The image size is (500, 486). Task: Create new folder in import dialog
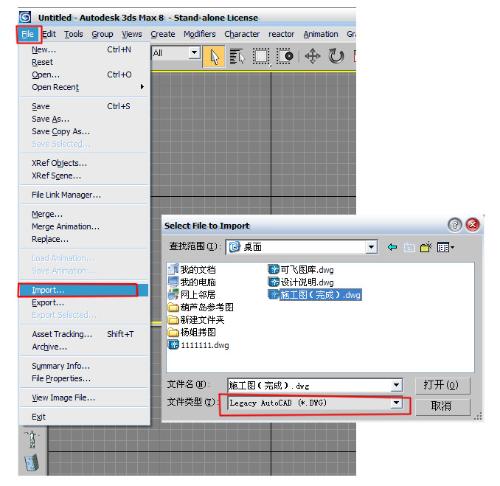pos(426,247)
